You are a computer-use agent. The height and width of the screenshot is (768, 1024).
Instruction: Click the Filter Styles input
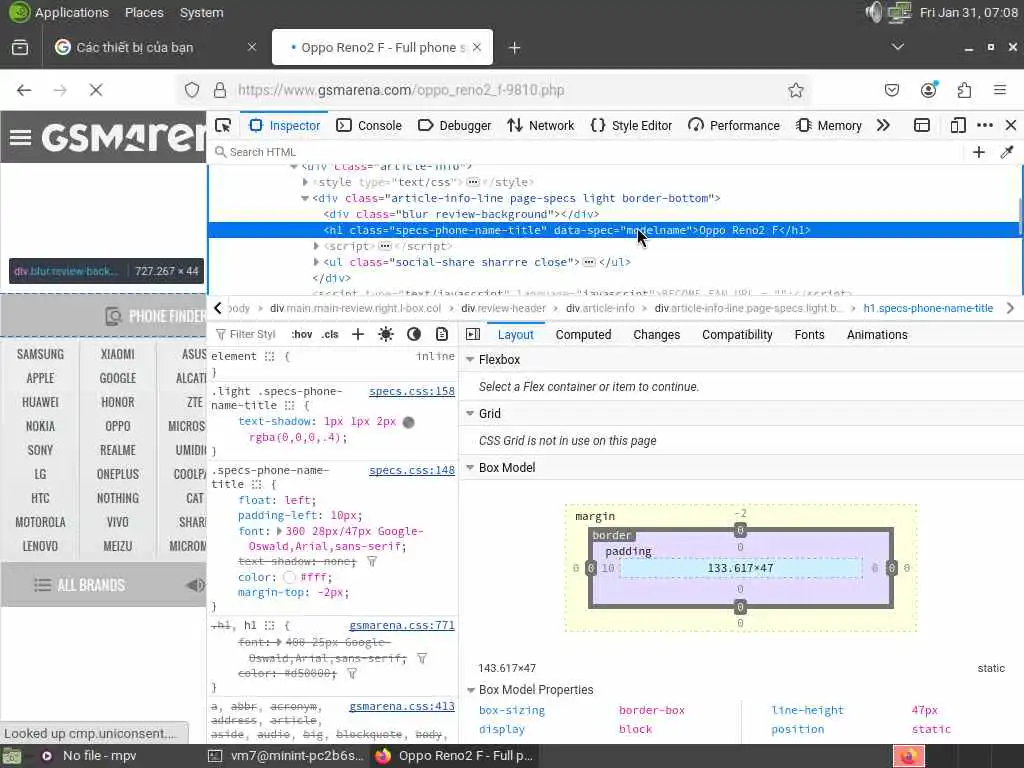point(251,334)
